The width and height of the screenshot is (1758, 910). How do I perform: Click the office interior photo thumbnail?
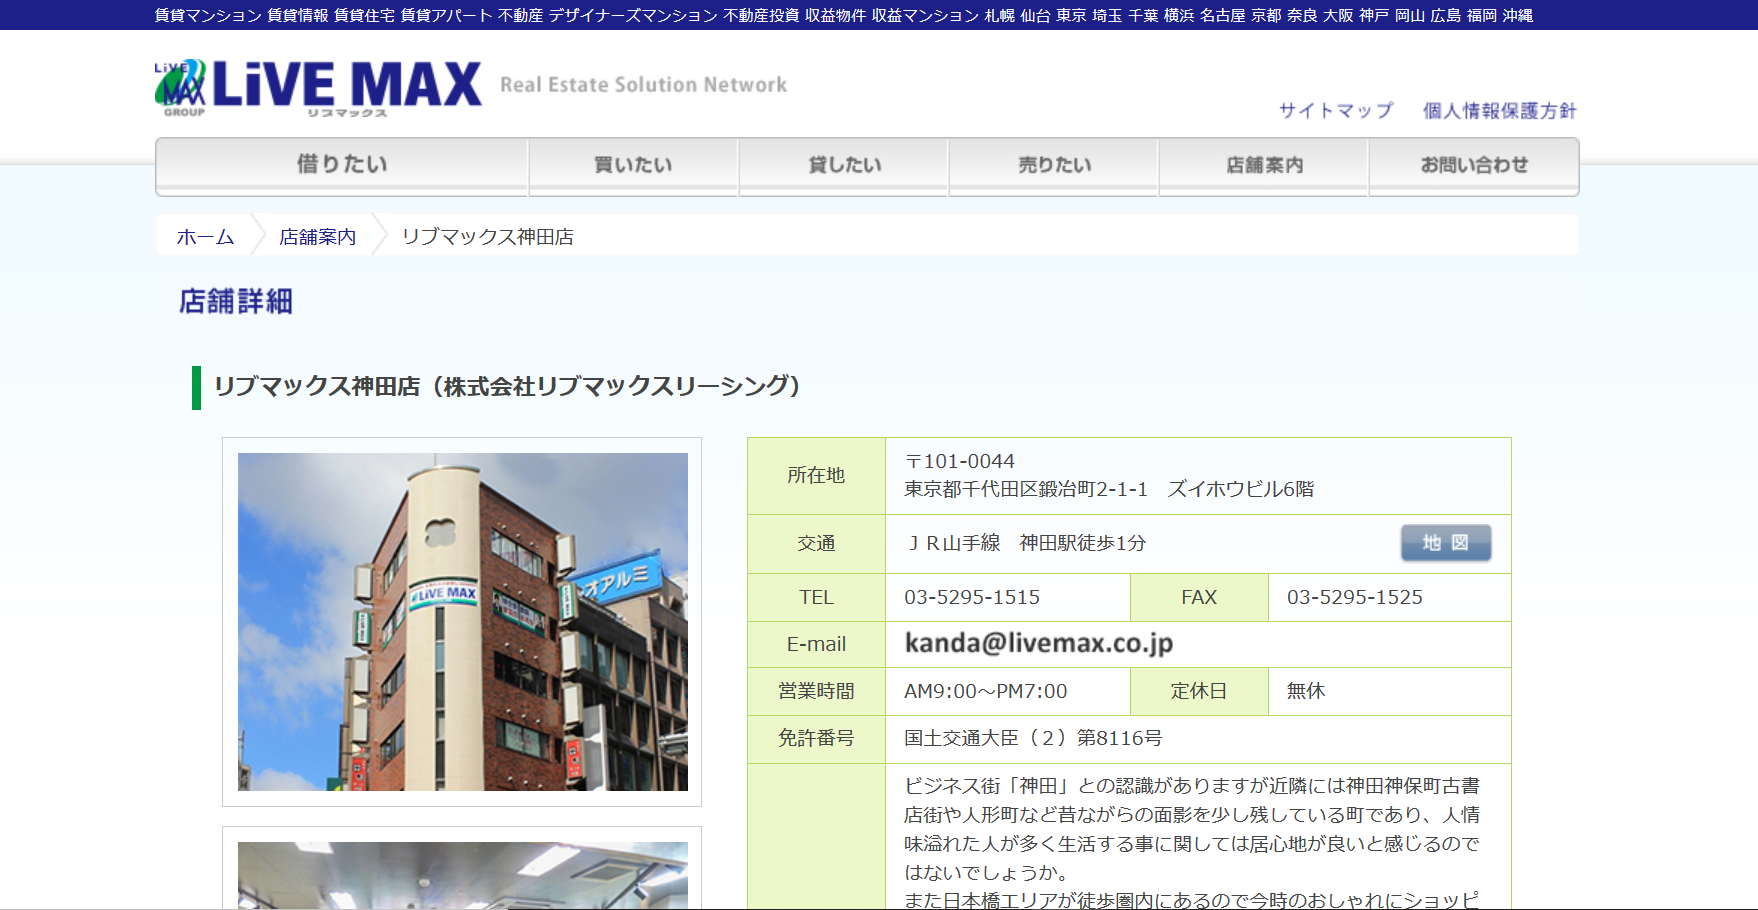462,874
